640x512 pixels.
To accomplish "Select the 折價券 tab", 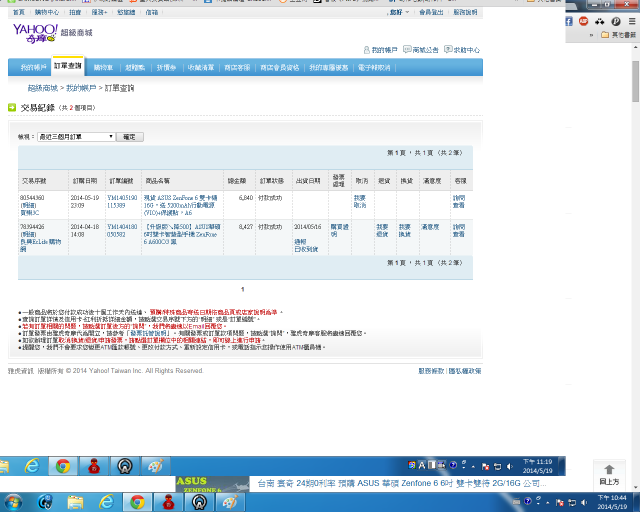I will point(166,67).
